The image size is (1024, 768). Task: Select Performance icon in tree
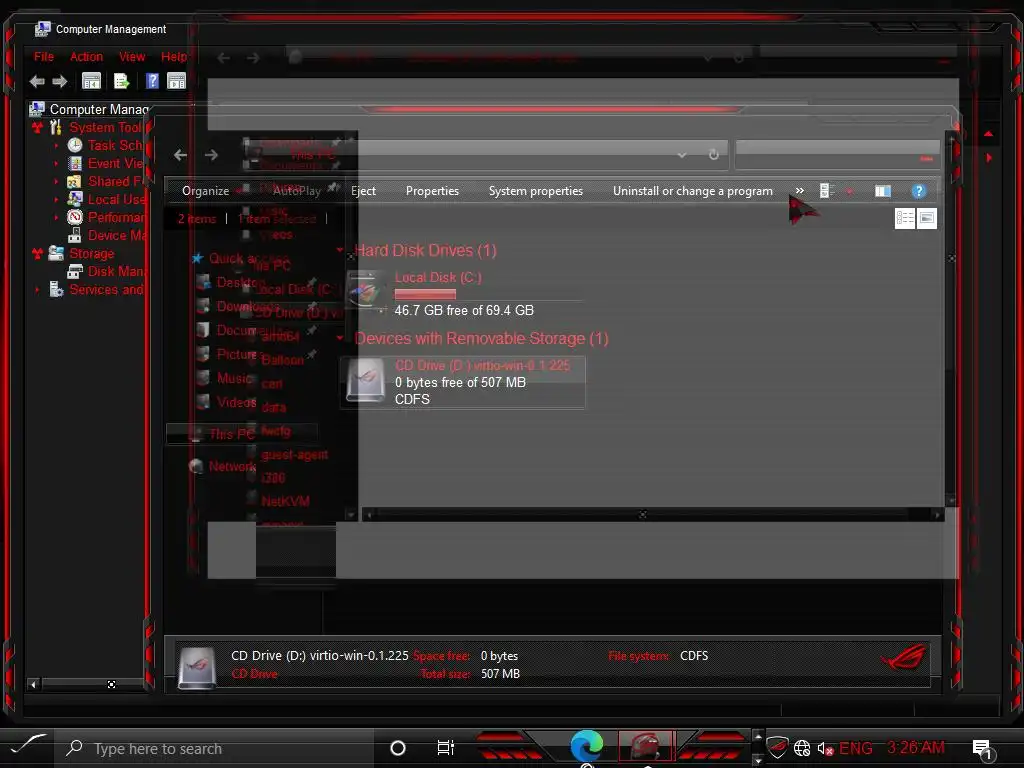[75, 217]
